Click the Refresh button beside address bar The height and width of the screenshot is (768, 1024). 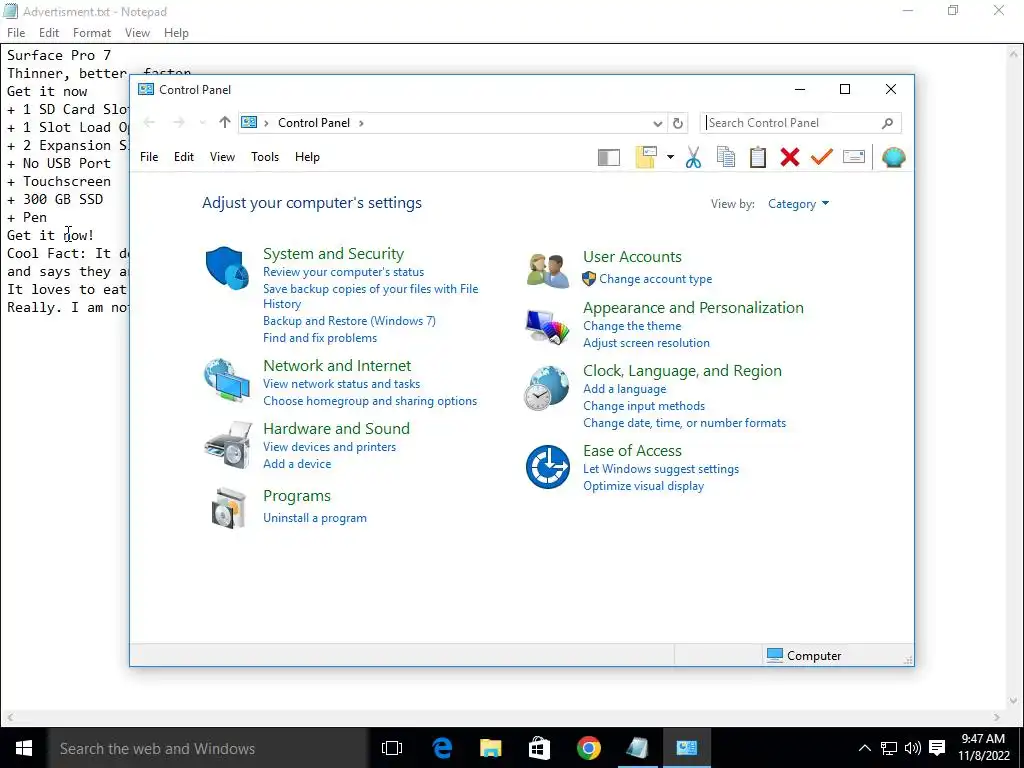[678, 123]
